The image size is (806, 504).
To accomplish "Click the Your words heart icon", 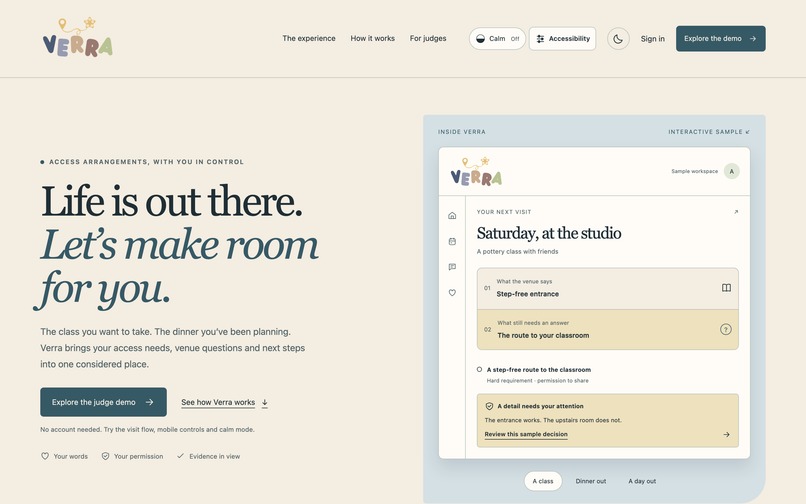I will click(45, 456).
